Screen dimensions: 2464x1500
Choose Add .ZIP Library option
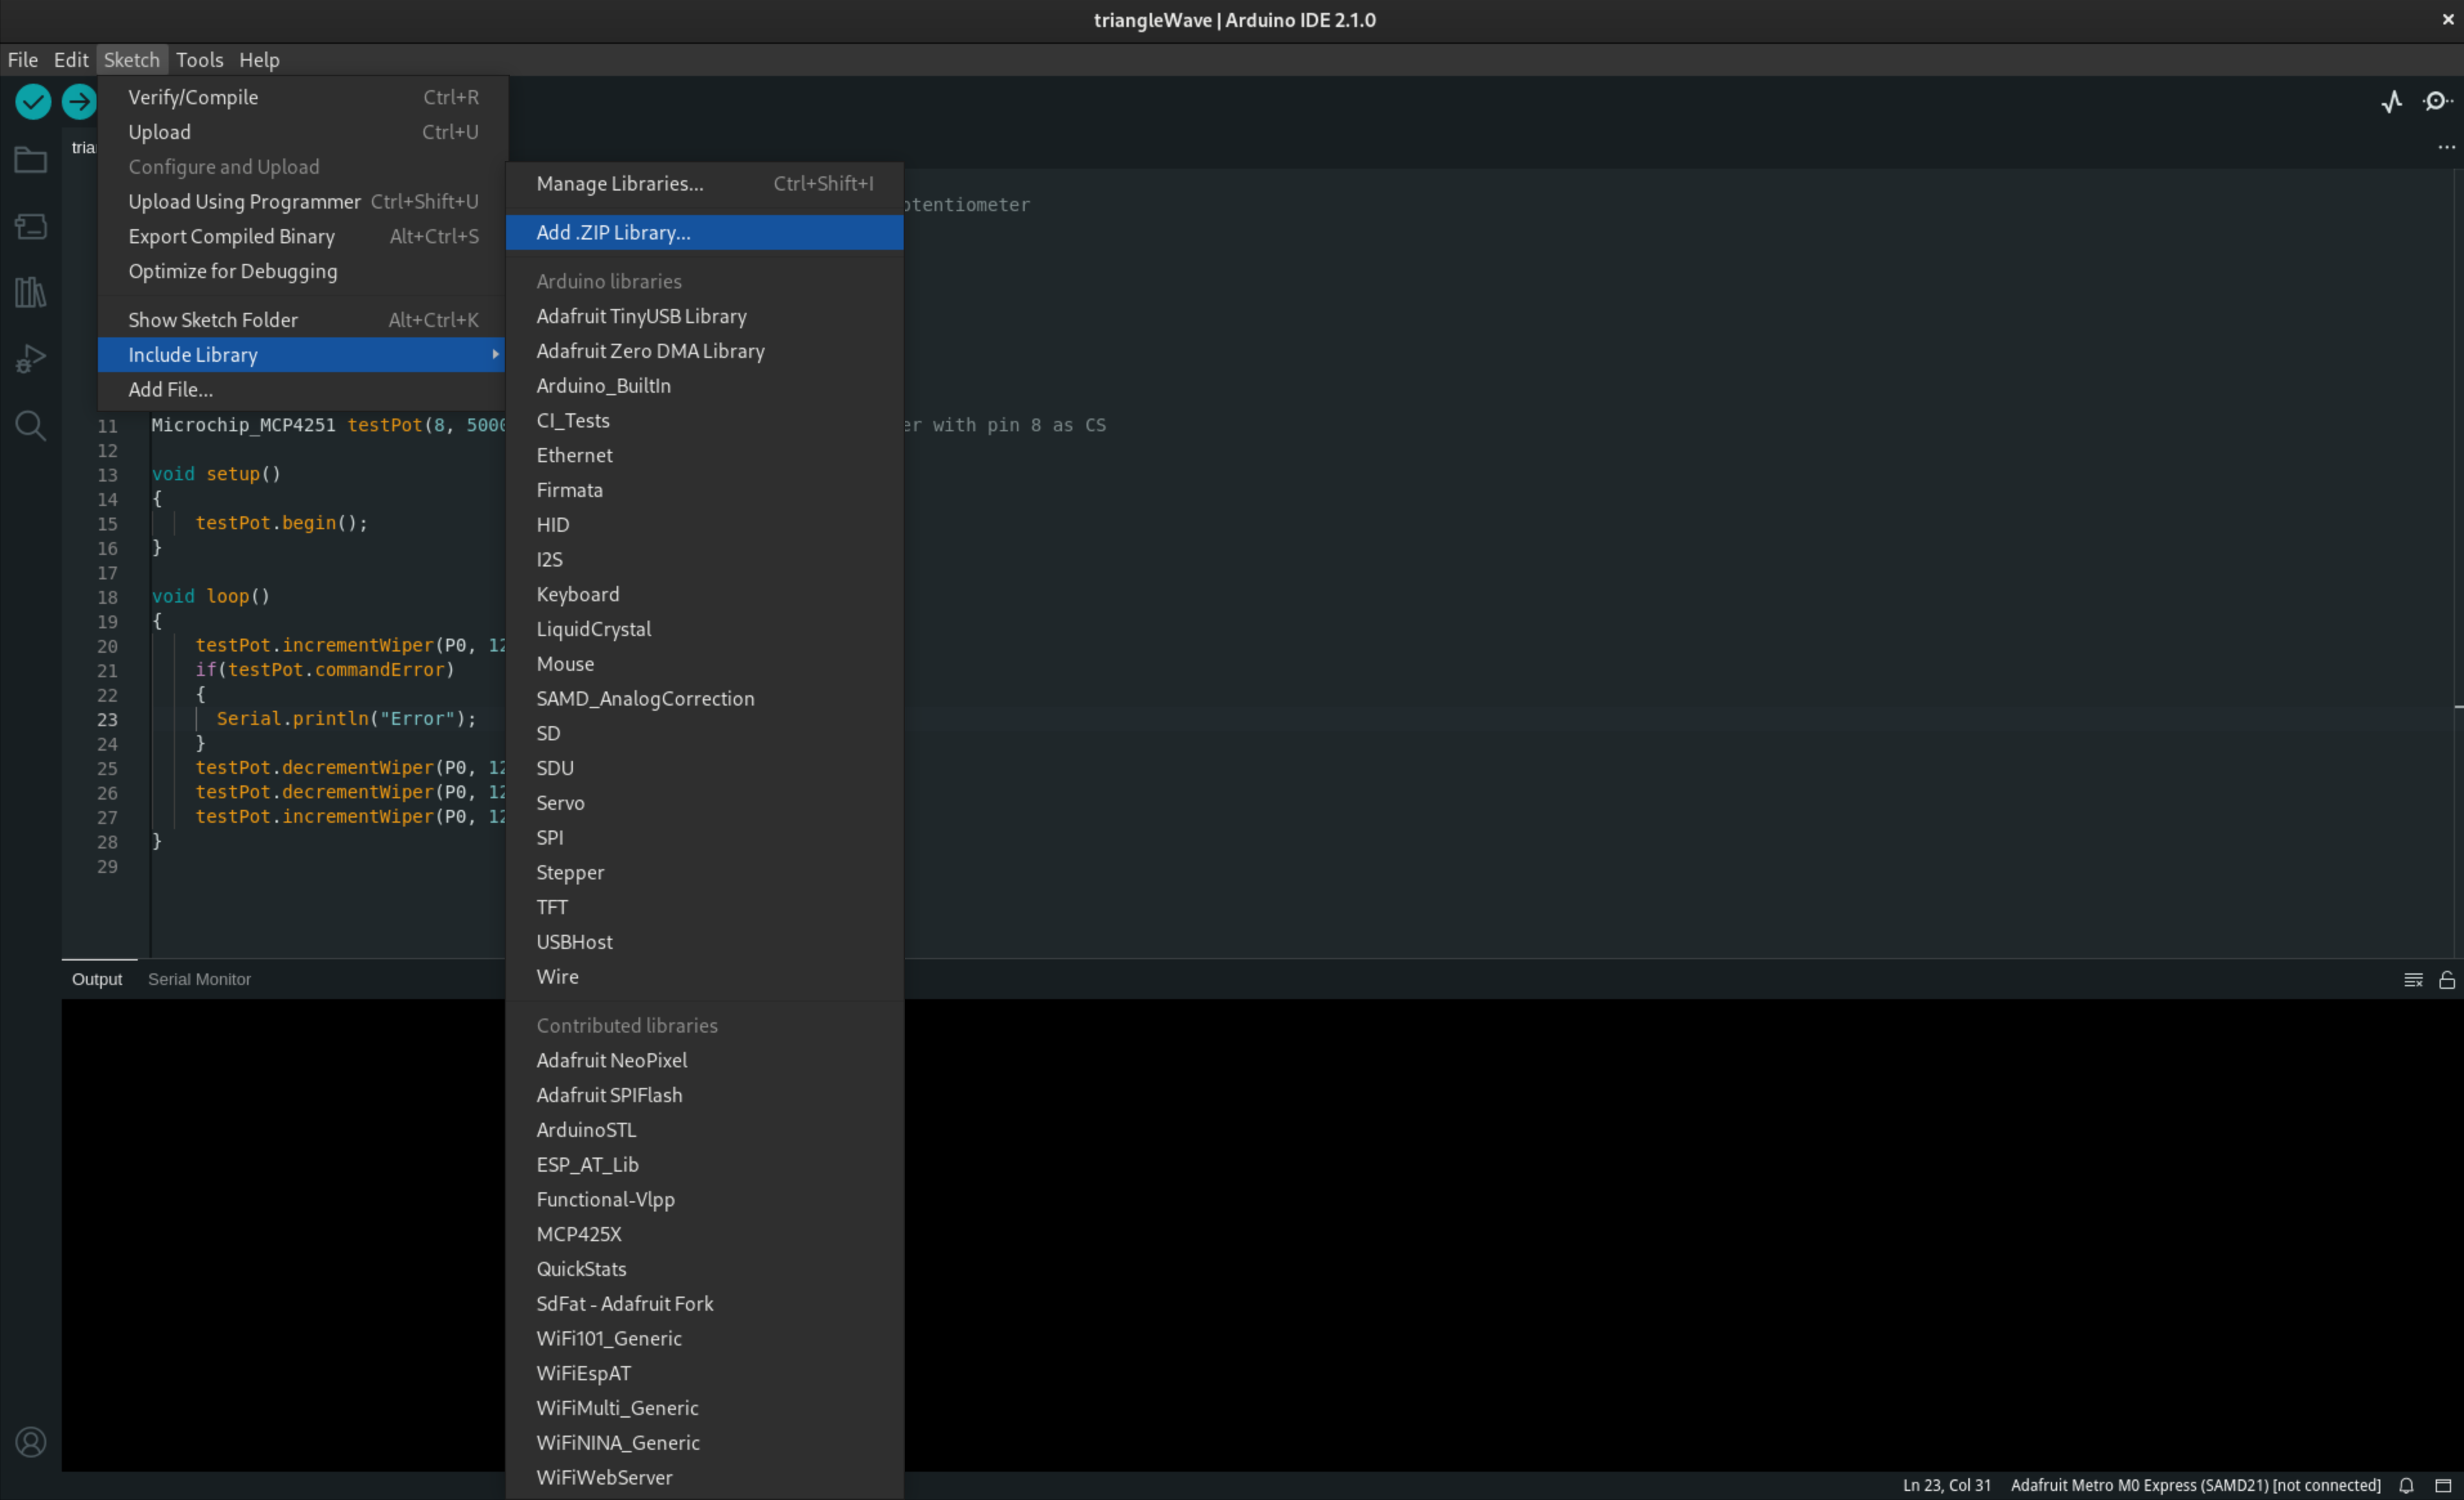coord(612,232)
